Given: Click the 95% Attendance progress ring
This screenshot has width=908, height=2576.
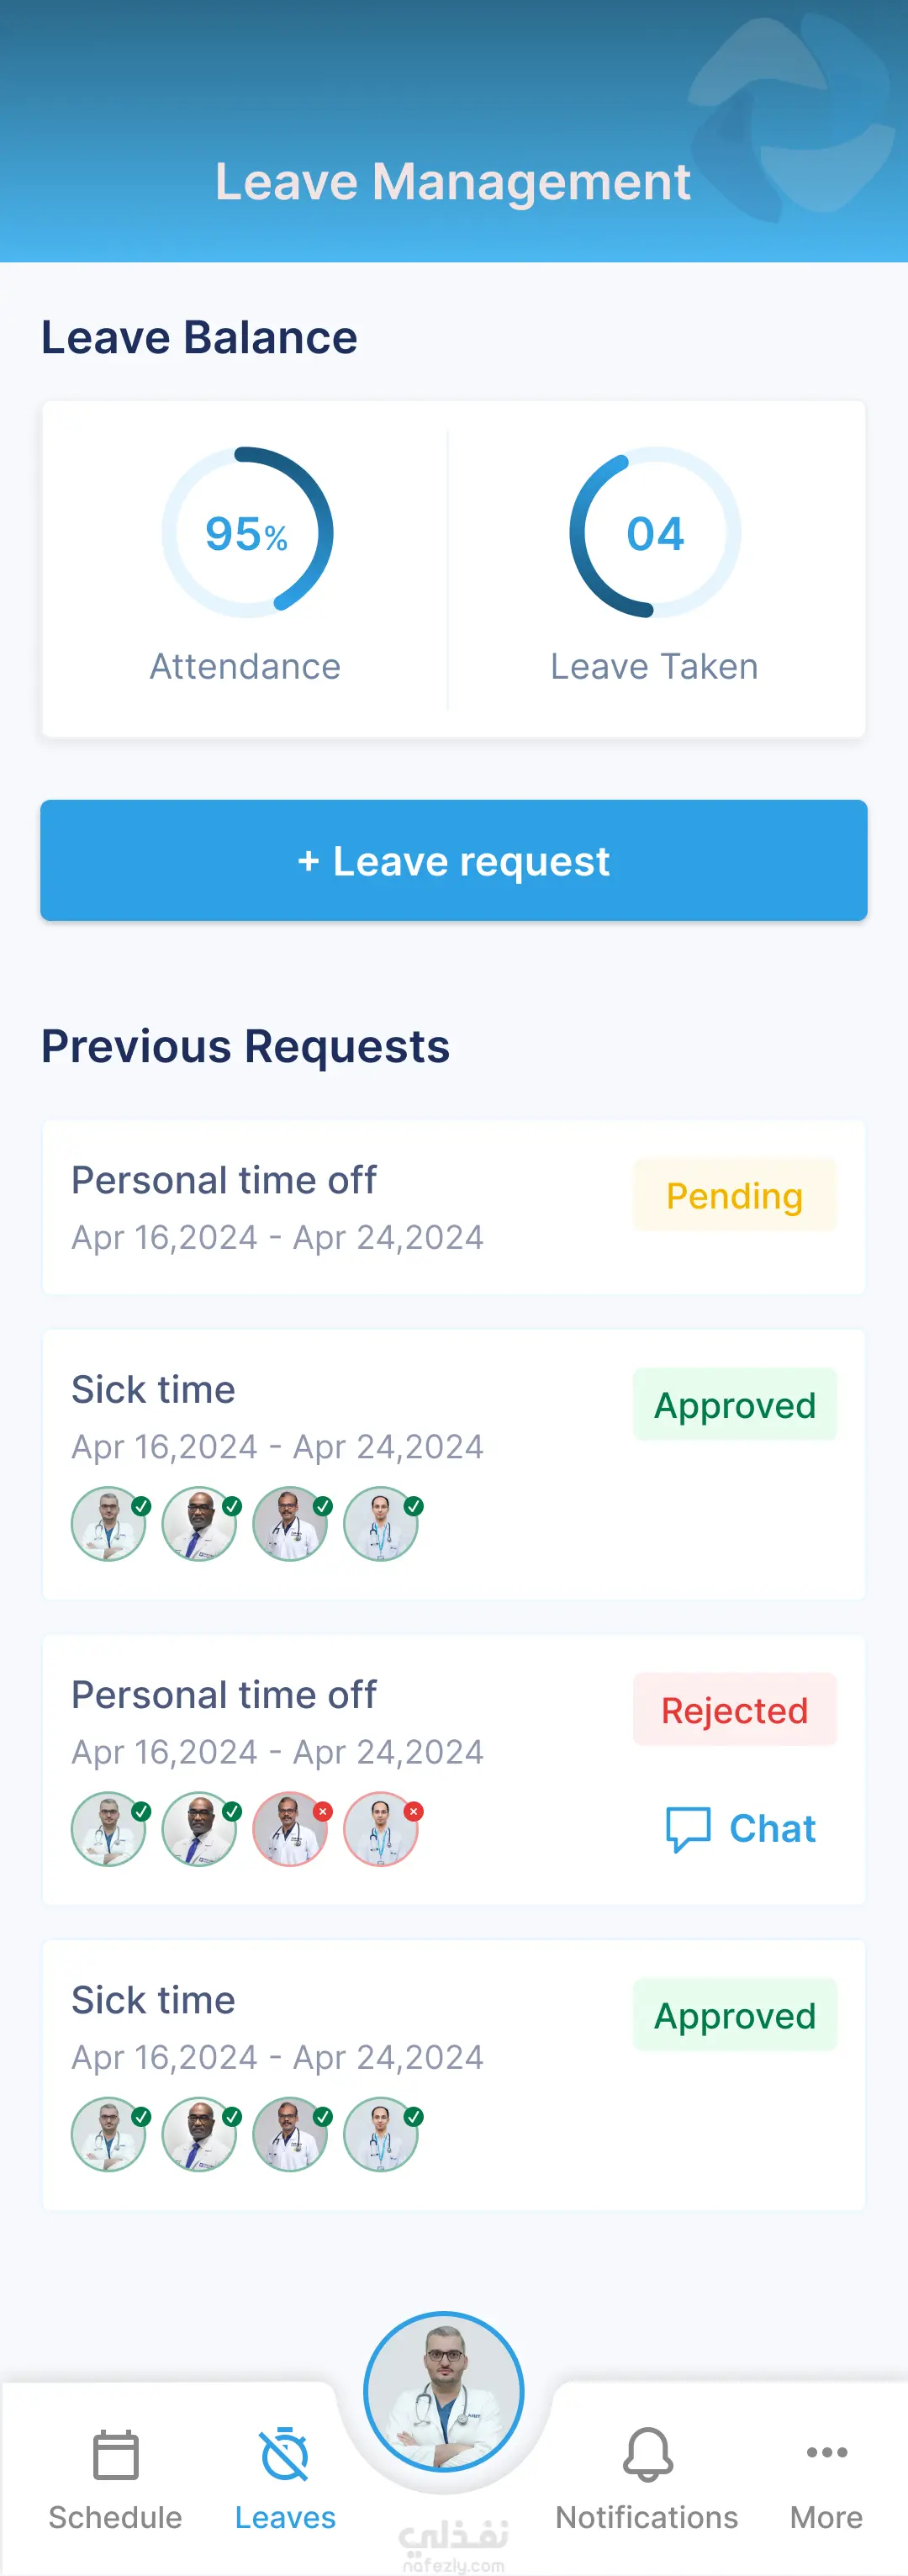Looking at the screenshot, I should coord(247,533).
